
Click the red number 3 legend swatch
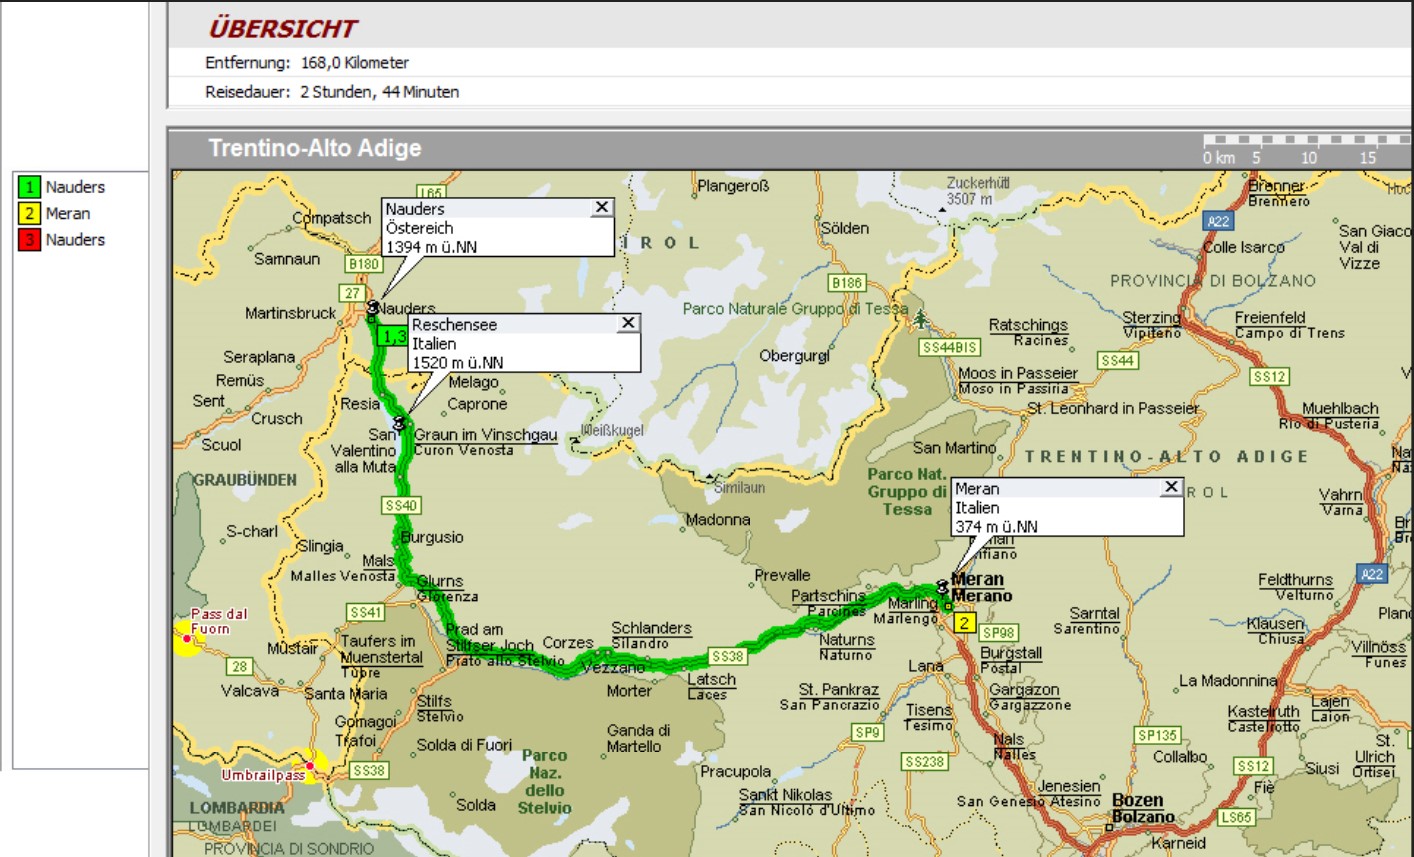coord(29,240)
